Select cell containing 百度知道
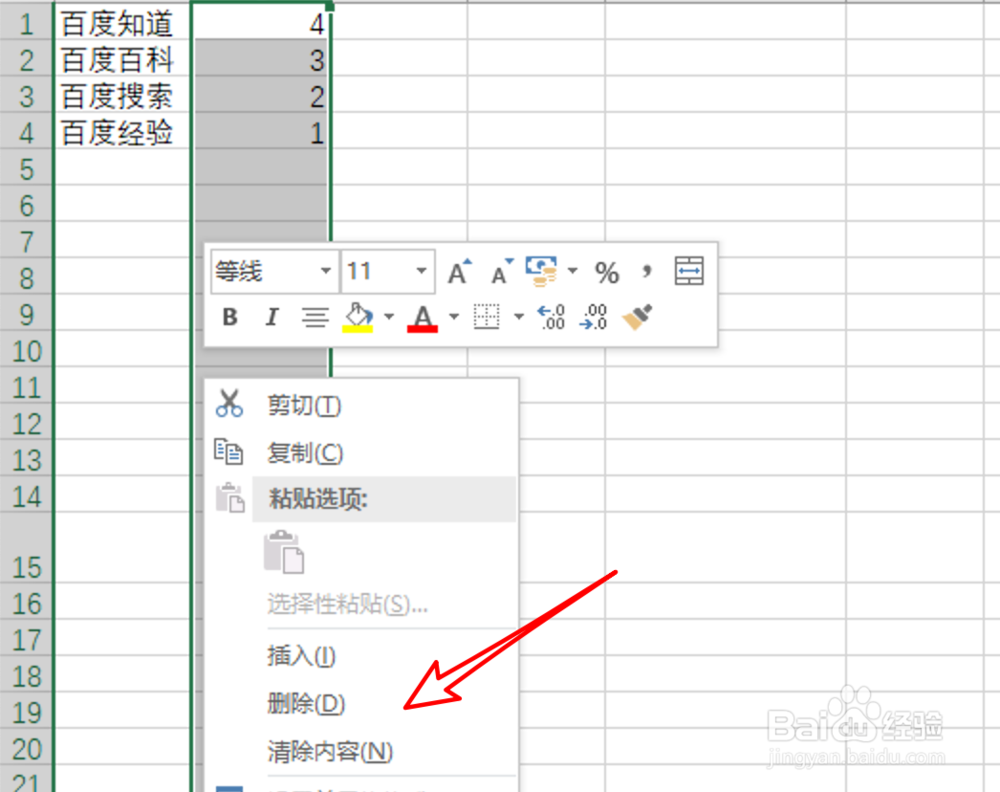The width and height of the screenshot is (1000, 792). tap(122, 24)
